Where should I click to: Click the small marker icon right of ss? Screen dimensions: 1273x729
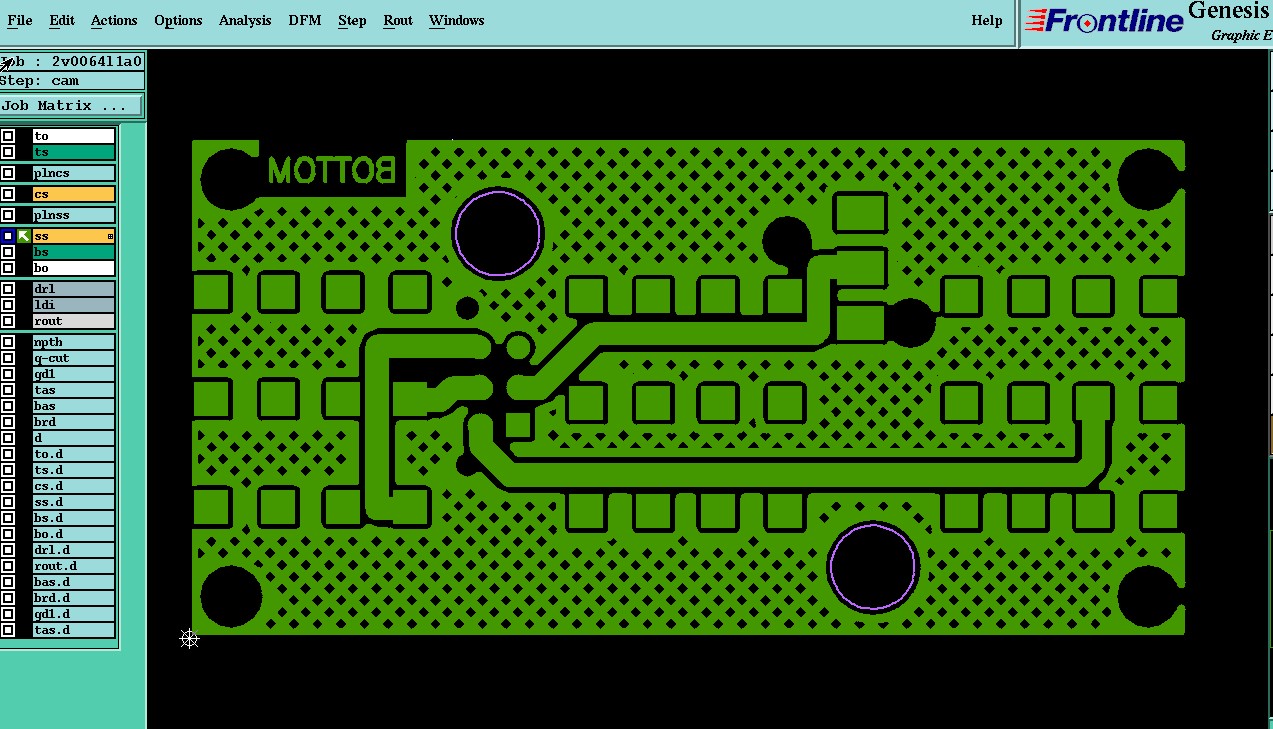[x=110, y=237]
